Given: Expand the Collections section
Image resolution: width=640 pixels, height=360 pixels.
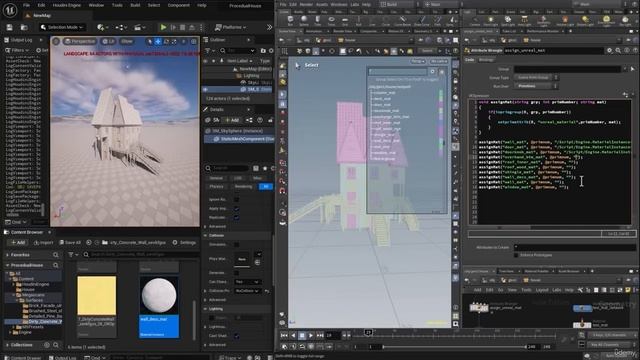Looking at the screenshot, I should pyautogui.click(x=7, y=345).
